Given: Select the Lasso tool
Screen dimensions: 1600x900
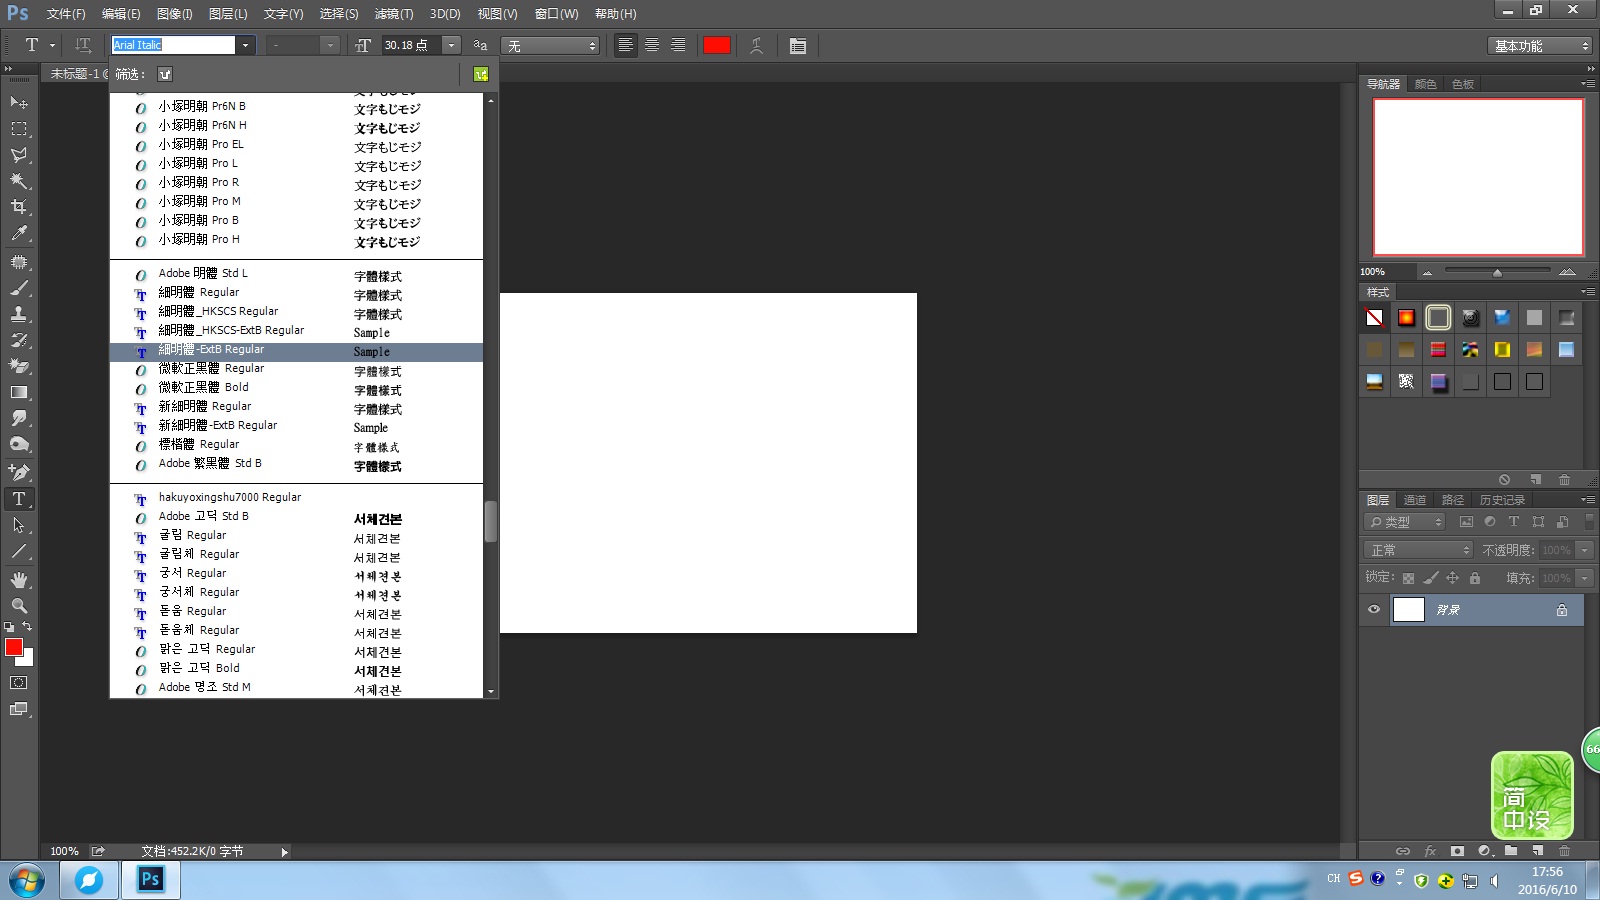Looking at the screenshot, I should pyautogui.click(x=19, y=154).
